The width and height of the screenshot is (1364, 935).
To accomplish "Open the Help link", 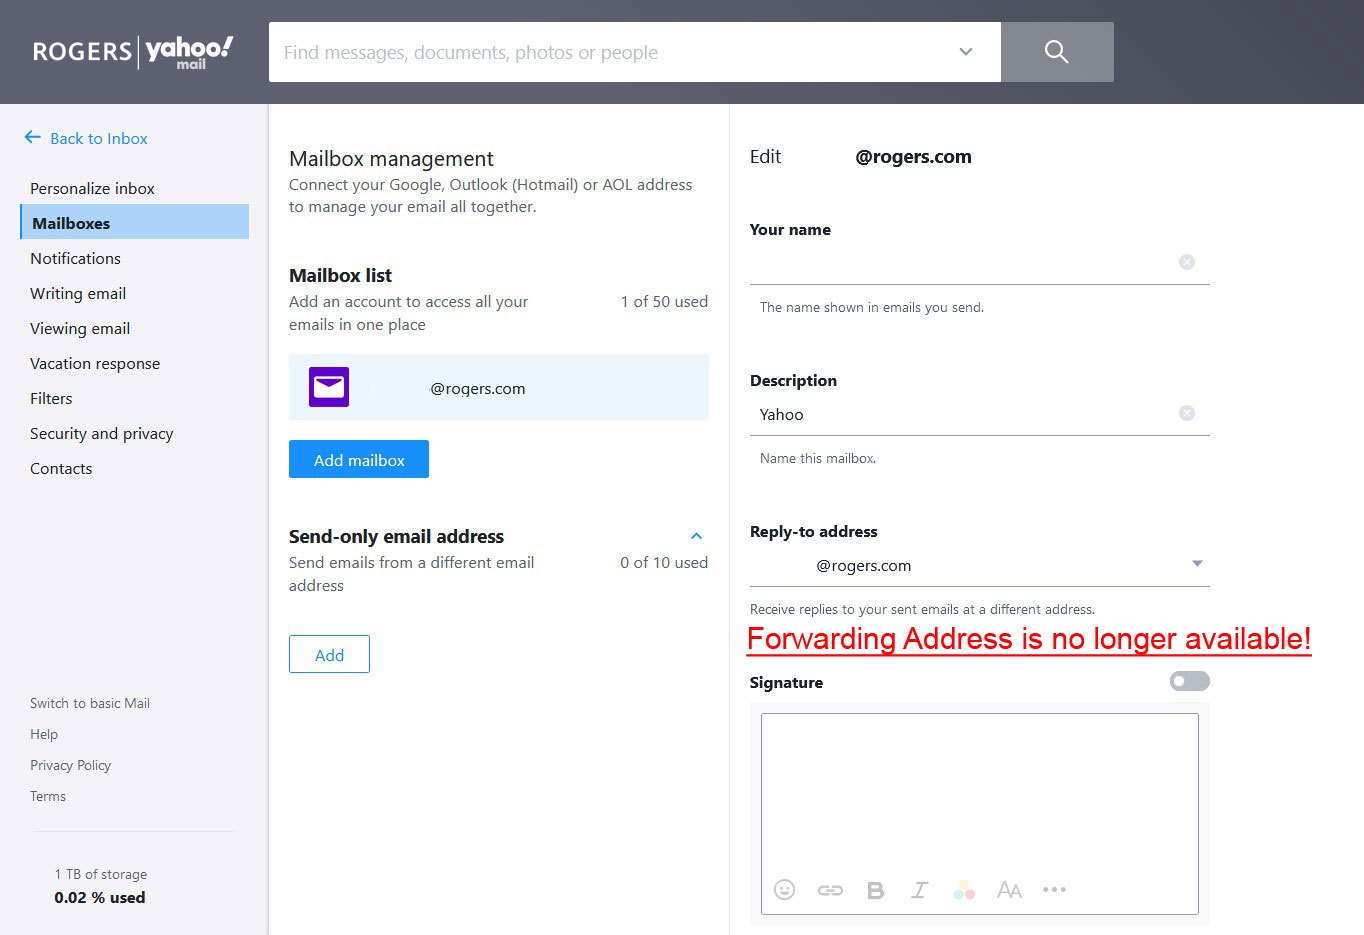I will (x=44, y=734).
